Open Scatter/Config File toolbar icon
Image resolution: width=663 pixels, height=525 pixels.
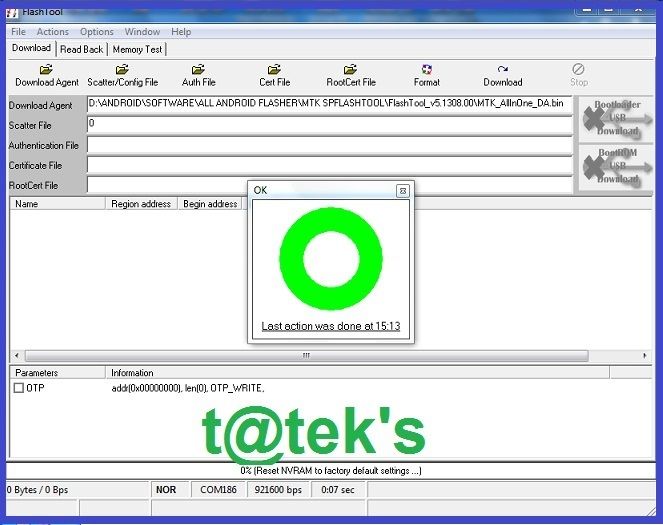[x=122, y=69]
